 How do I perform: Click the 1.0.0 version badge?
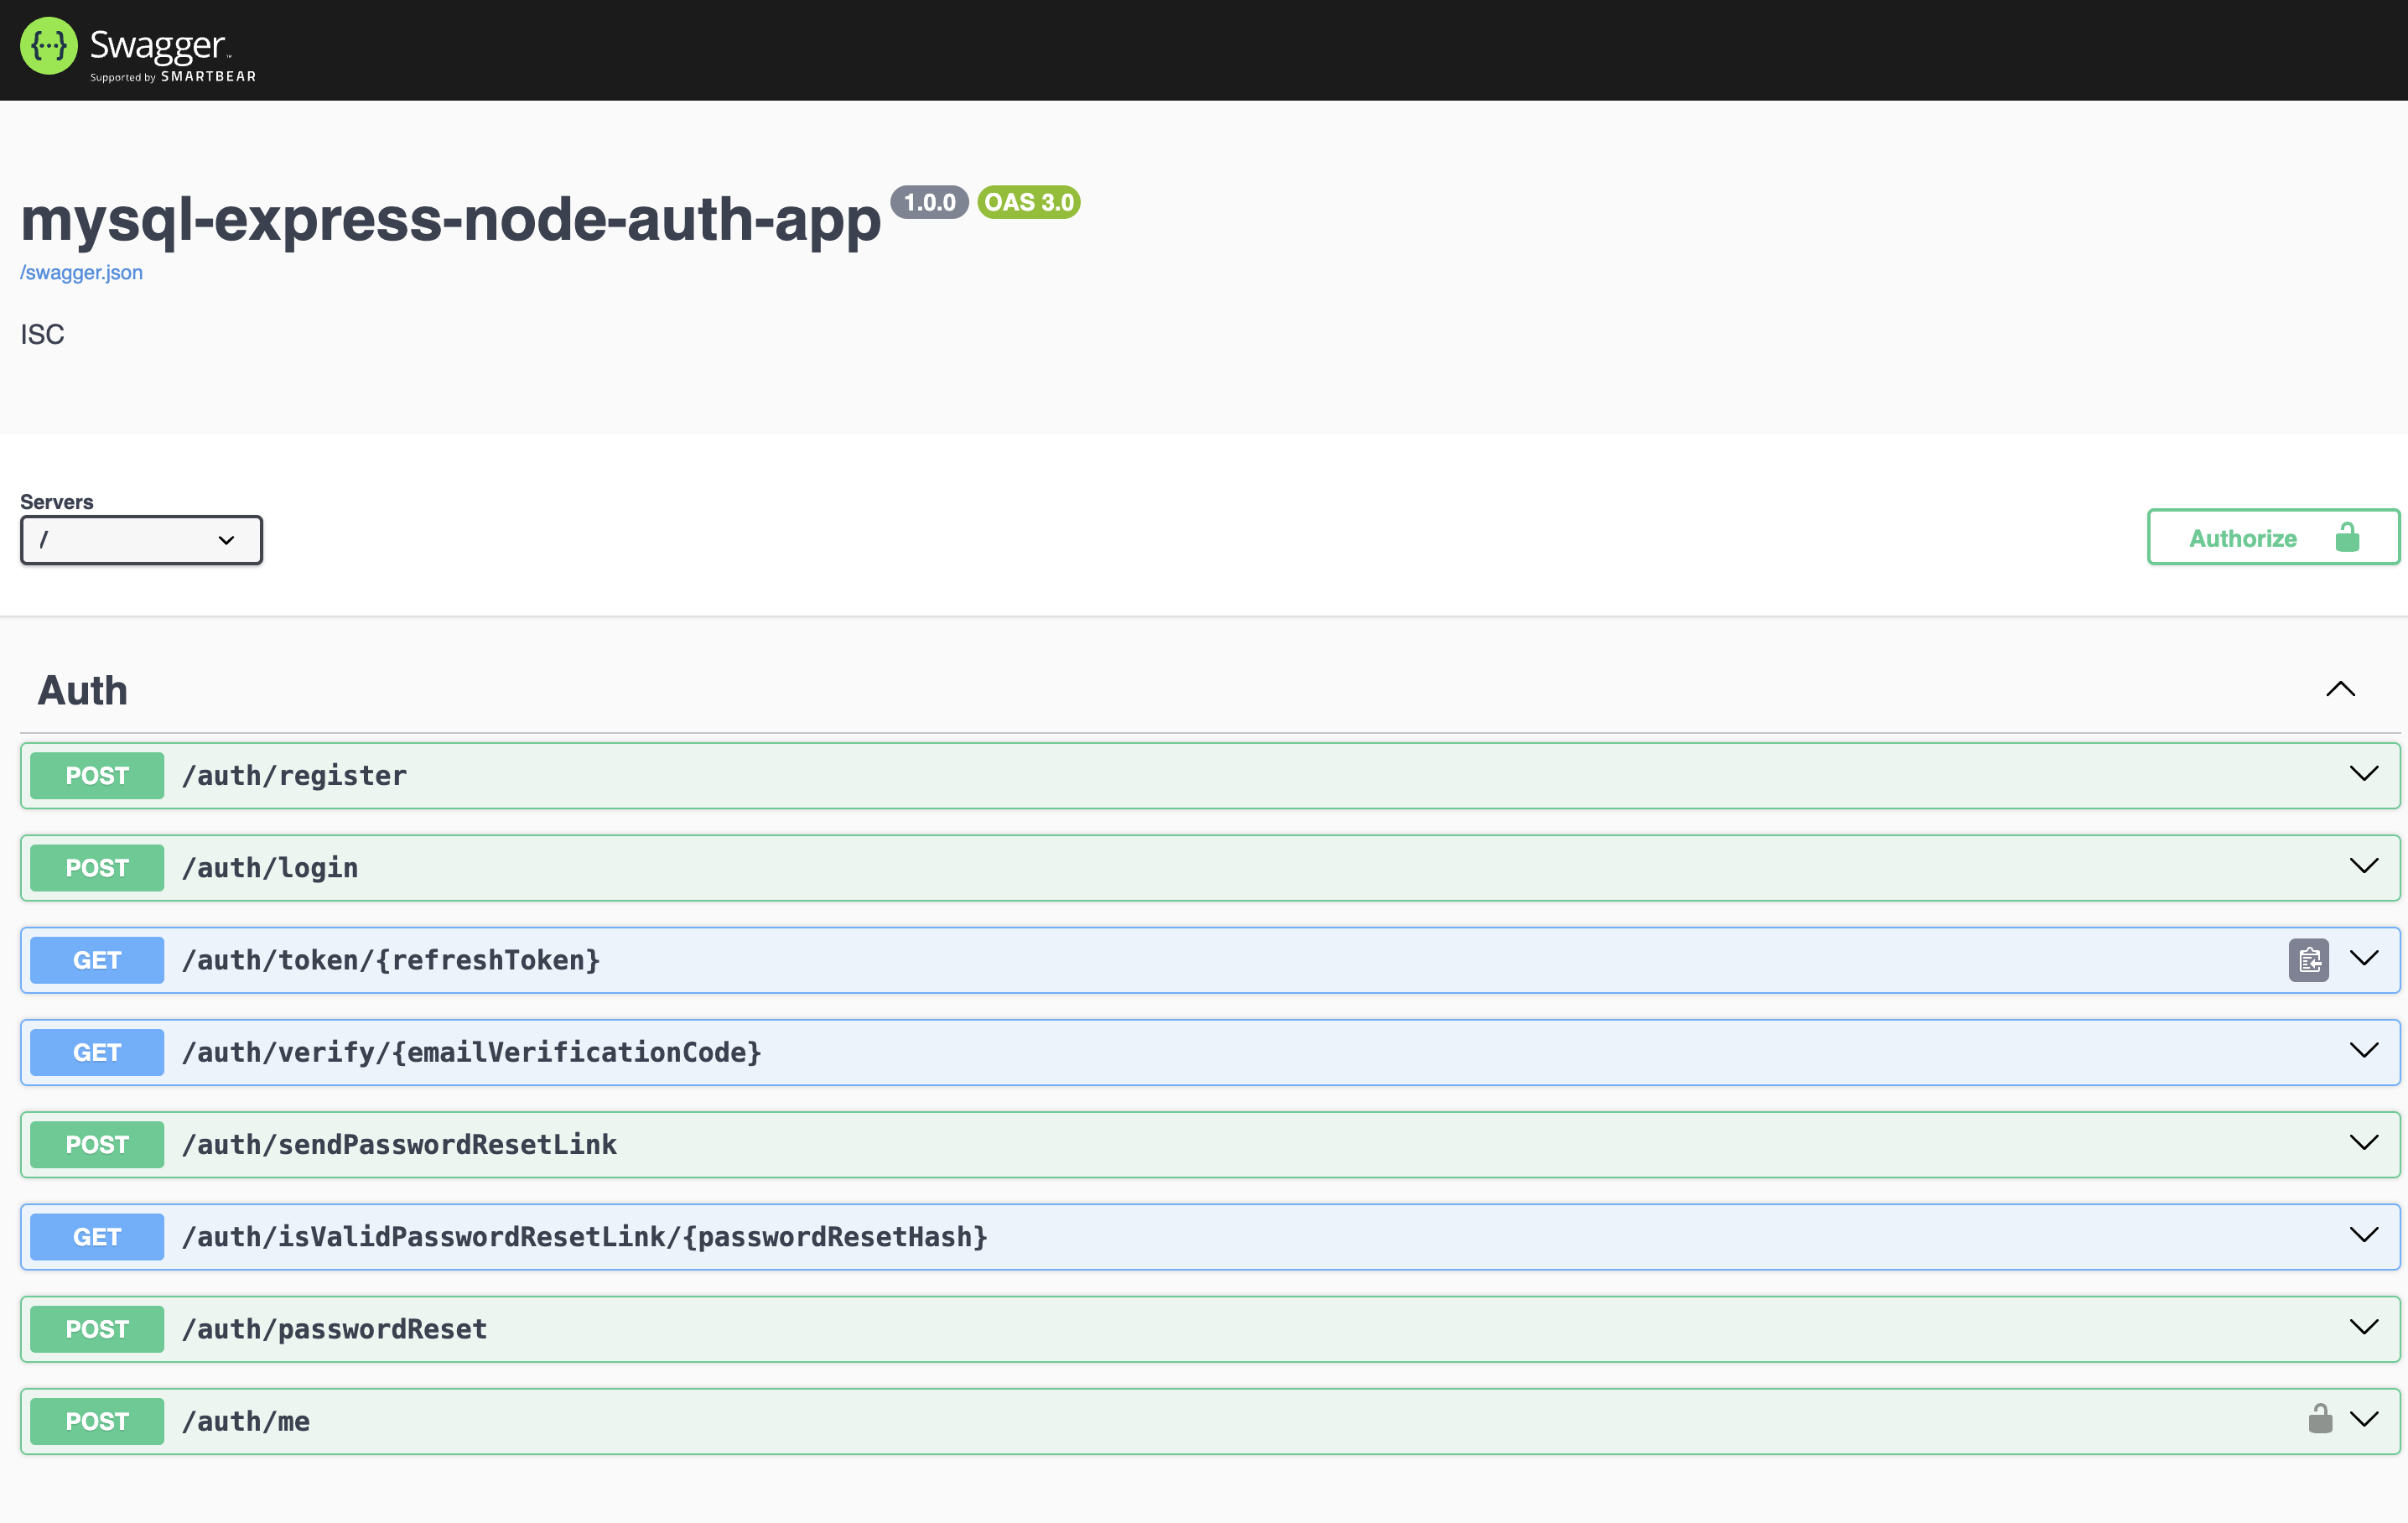[x=929, y=202]
